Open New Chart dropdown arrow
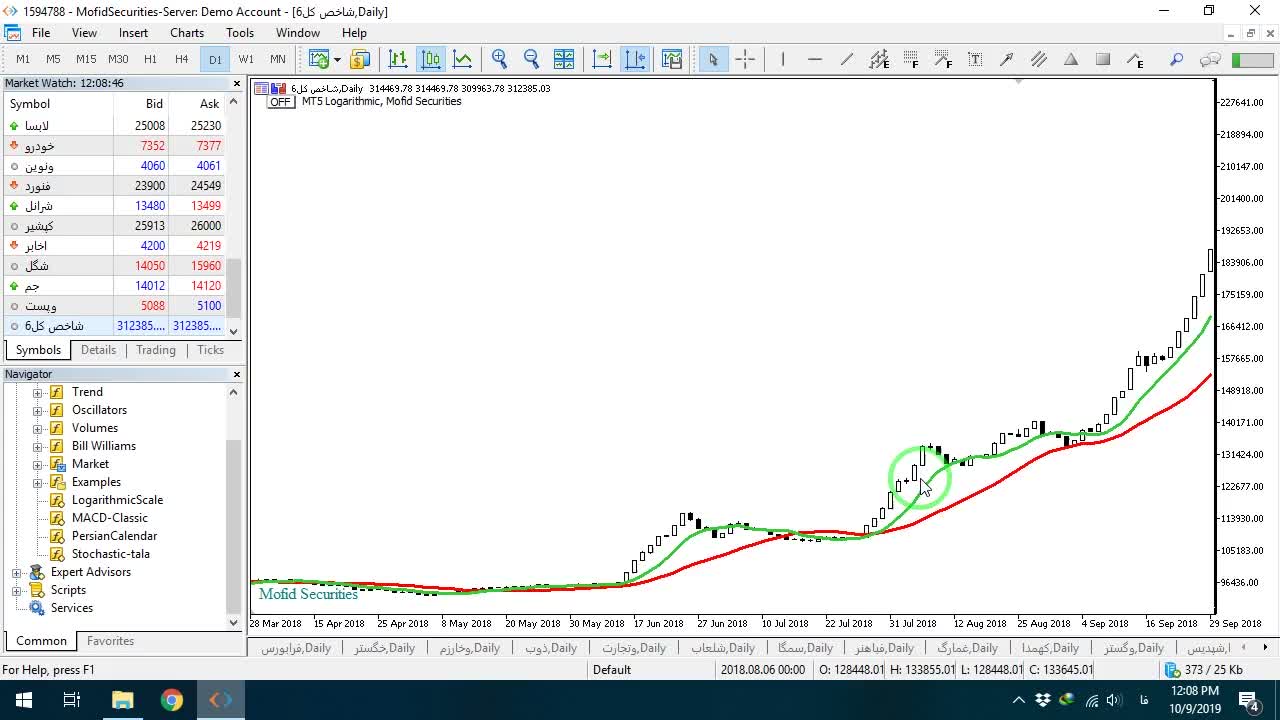Viewport: 1280px width, 720px height. (x=337, y=59)
